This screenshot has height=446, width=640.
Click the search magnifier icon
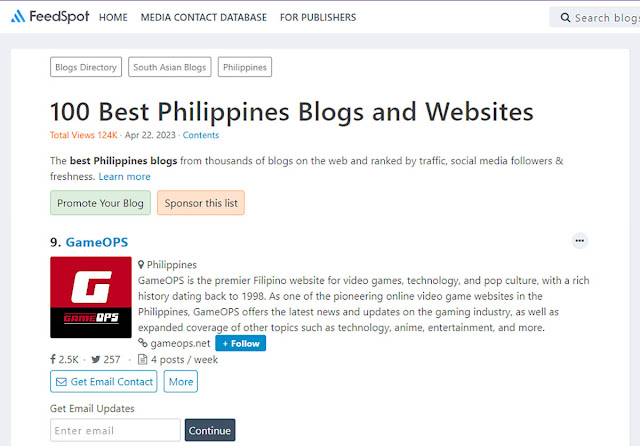click(565, 18)
